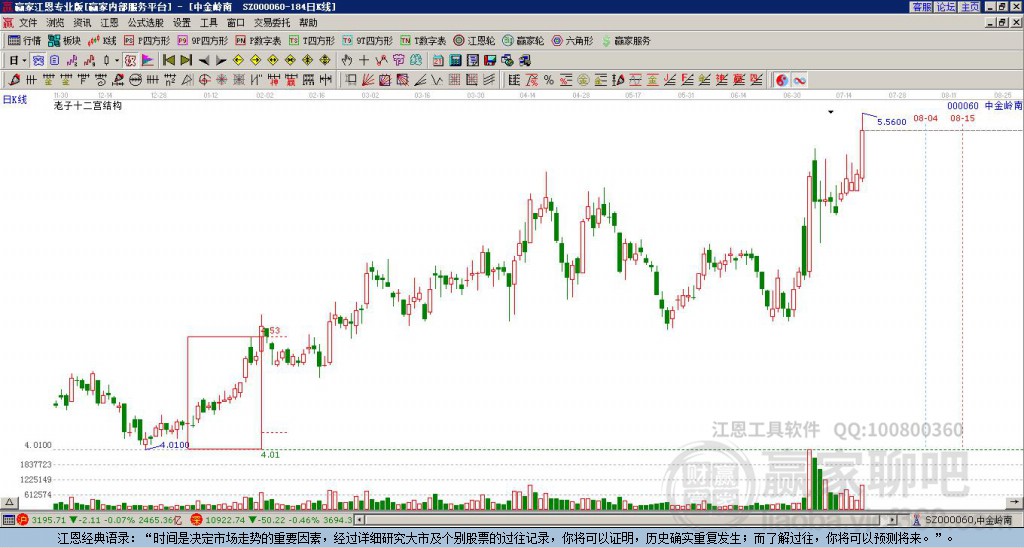The image size is (1024, 548).
Task: Open the 论坛 forum link
Action: pos(946,7)
